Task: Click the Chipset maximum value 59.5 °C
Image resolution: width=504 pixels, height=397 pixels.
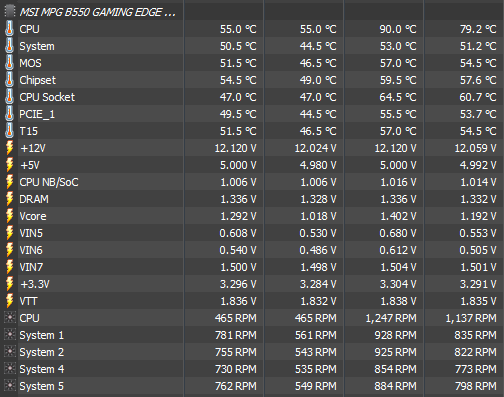Action: (398, 80)
